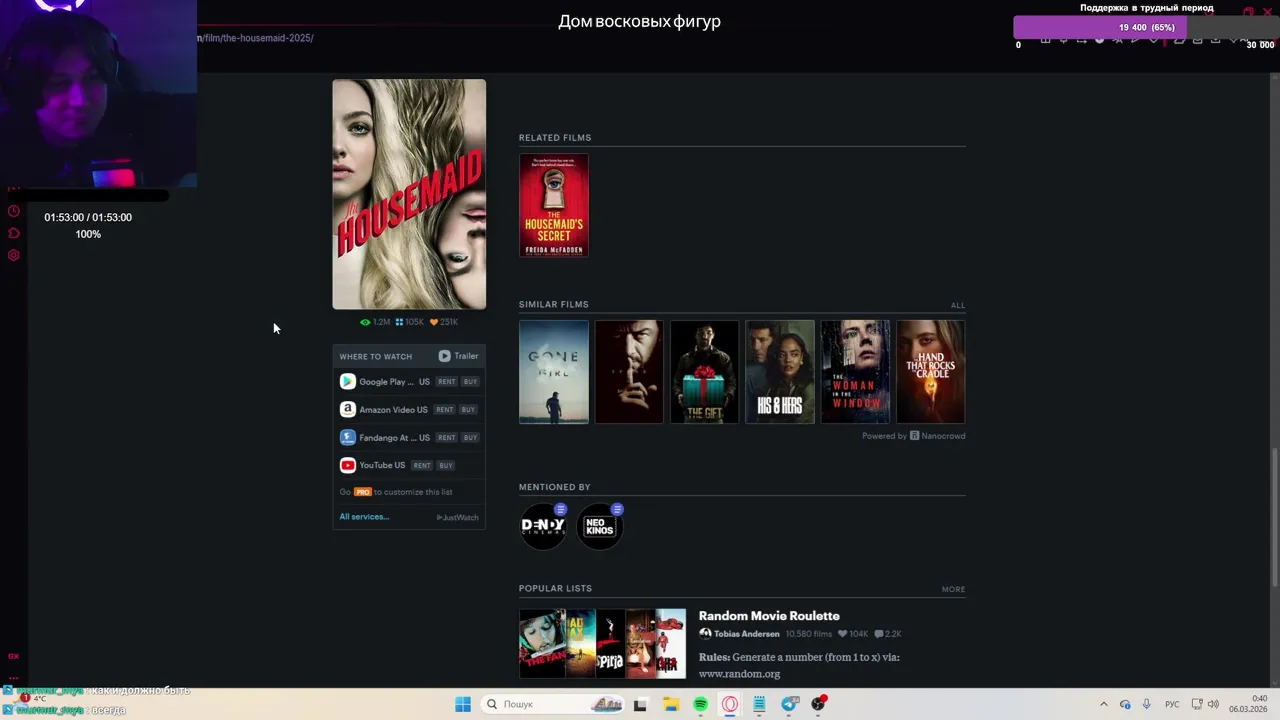This screenshot has height=720, width=1280.
Task: Switch the РУС input language
Action: click(x=1172, y=704)
